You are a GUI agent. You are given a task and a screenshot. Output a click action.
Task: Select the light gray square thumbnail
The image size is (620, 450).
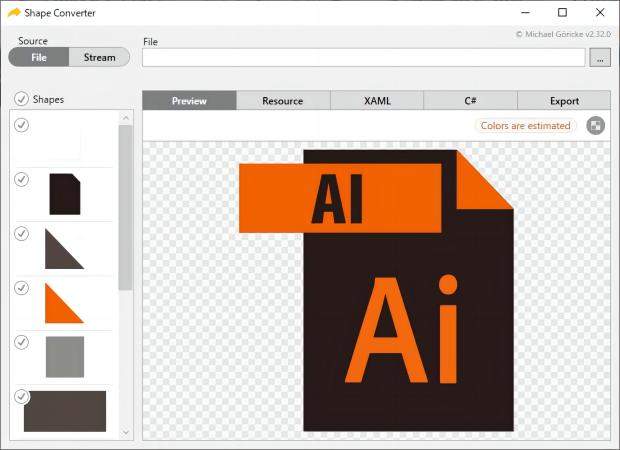[65, 357]
